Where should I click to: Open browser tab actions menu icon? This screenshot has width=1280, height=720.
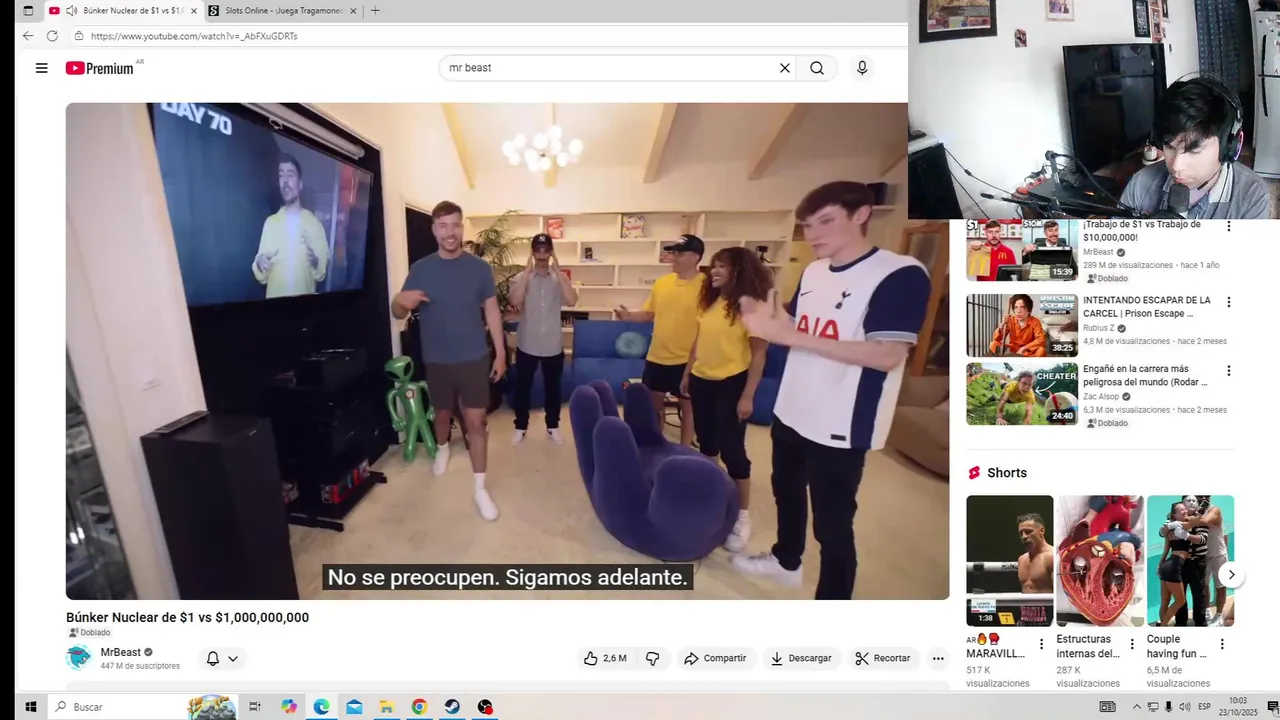coord(28,11)
